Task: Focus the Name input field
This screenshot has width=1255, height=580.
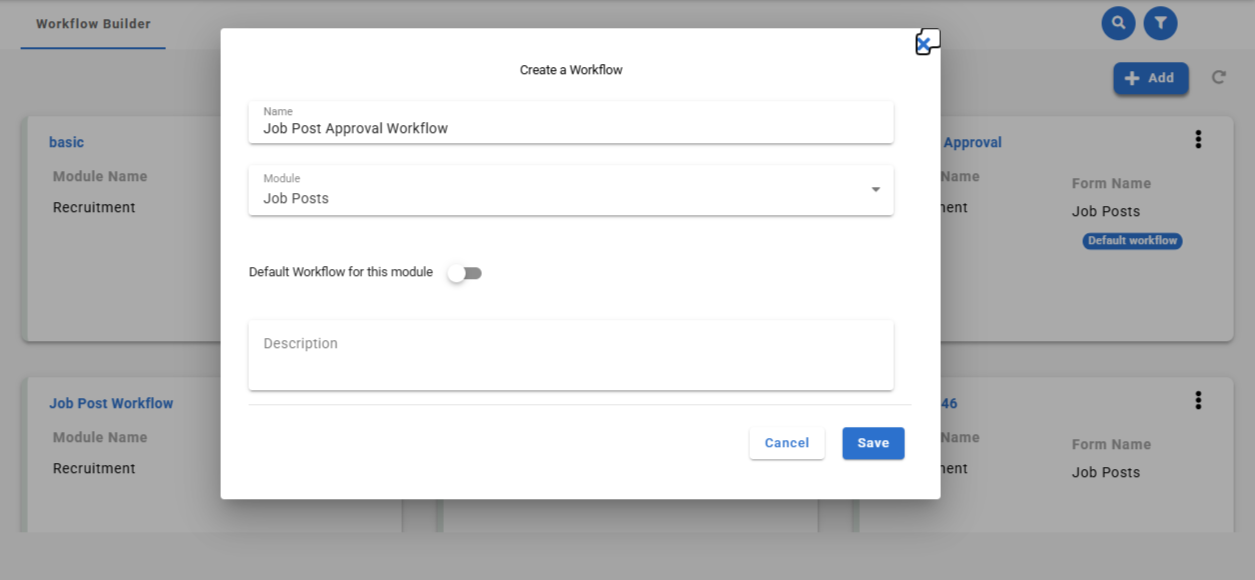Action: point(570,128)
